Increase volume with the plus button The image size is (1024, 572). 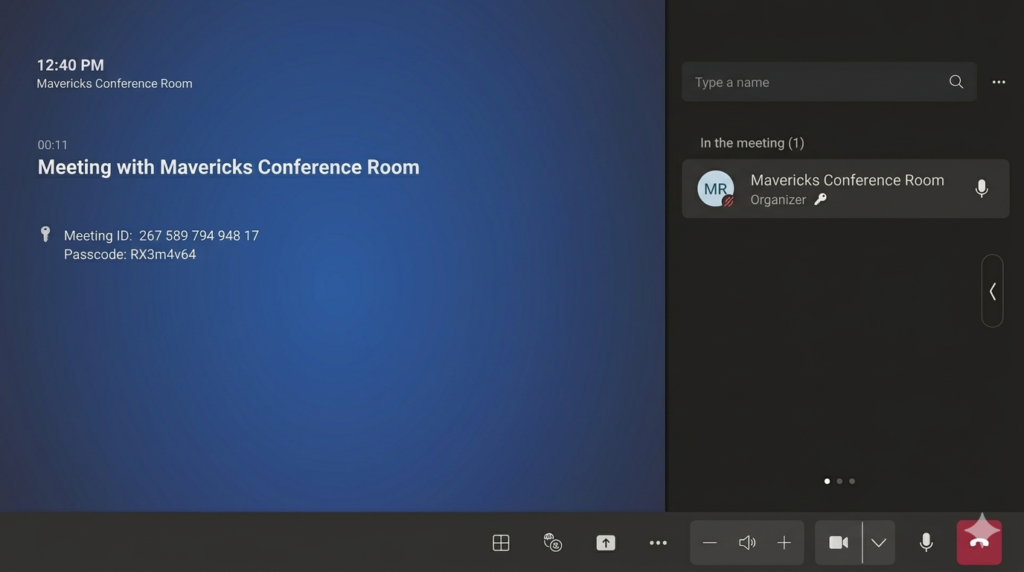pyautogui.click(x=784, y=542)
